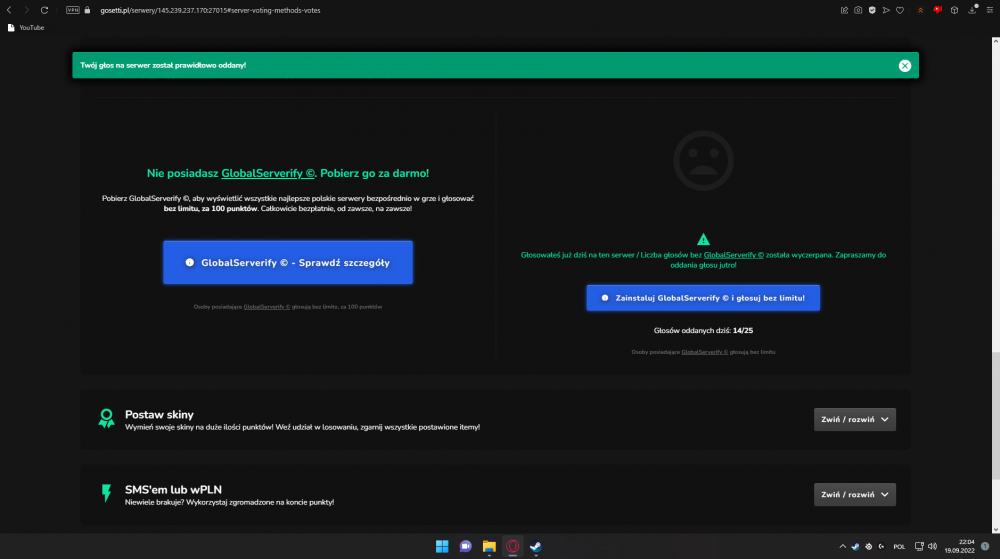
Task: Click the red thumbs-down extension icon
Action: point(938,10)
